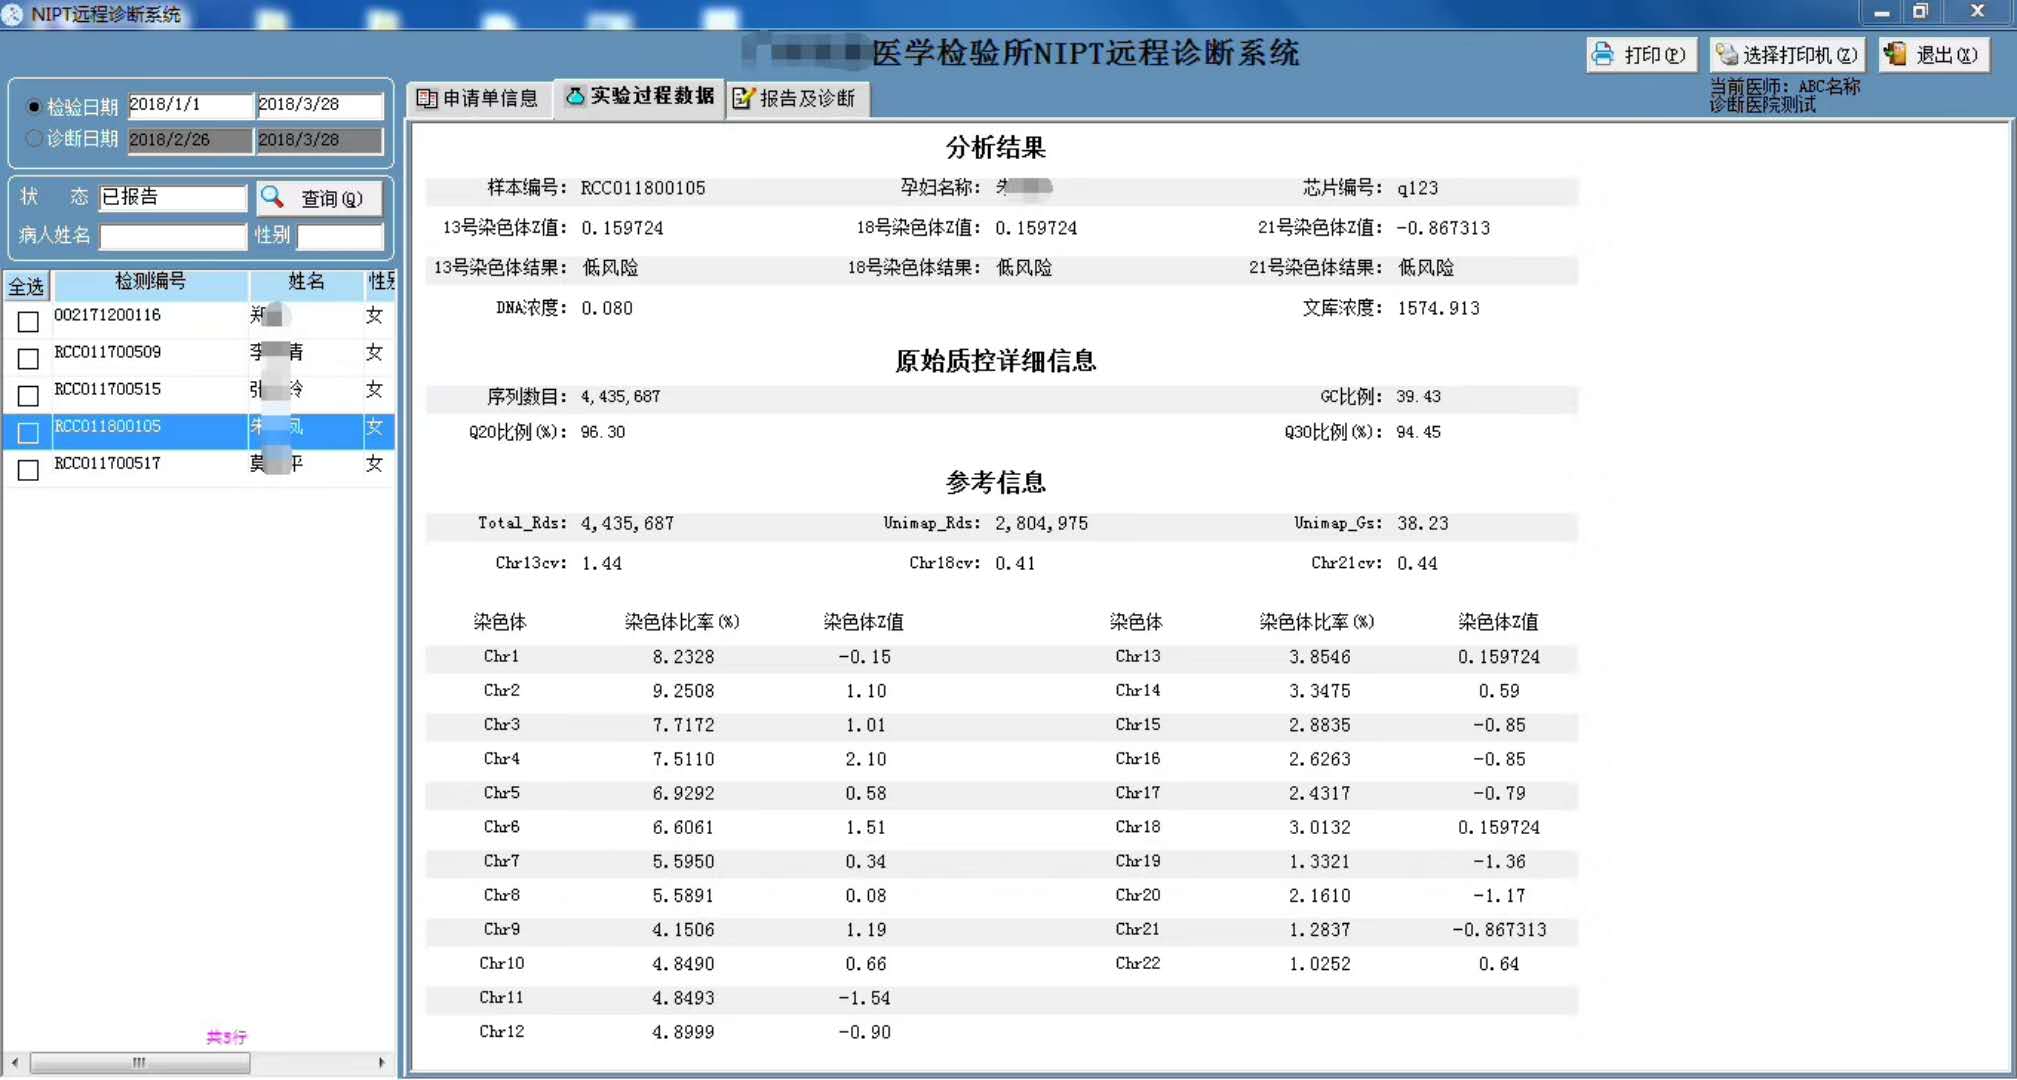Click the 全选 select-all header button
The height and width of the screenshot is (1080, 2017).
pos(26,287)
